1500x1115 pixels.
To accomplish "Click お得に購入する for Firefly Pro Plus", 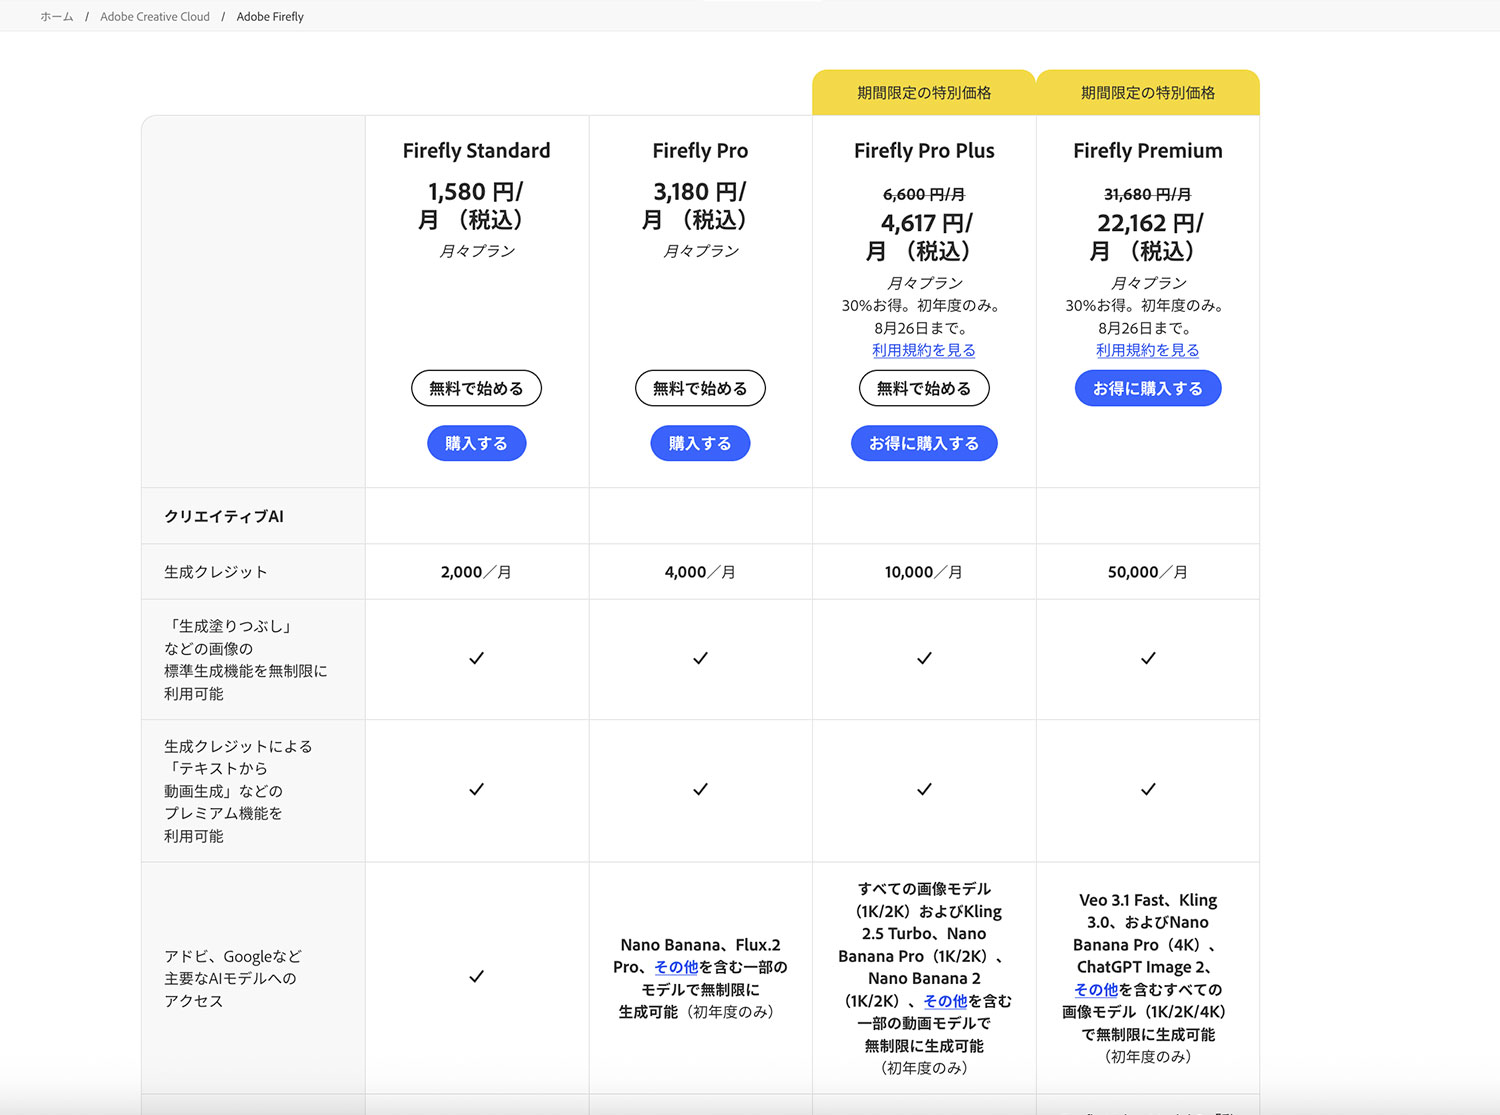I will [x=924, y=443].
